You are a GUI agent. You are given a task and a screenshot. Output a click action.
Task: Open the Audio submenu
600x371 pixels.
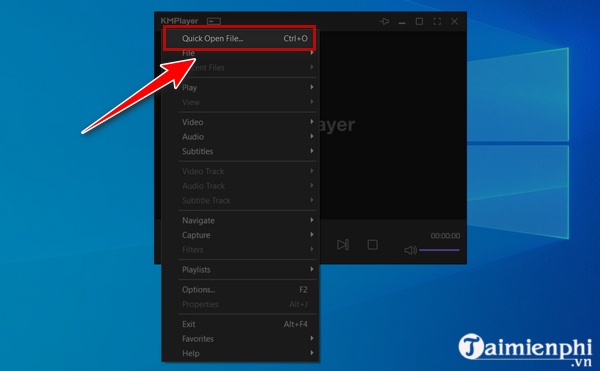[x=240, y=137]
